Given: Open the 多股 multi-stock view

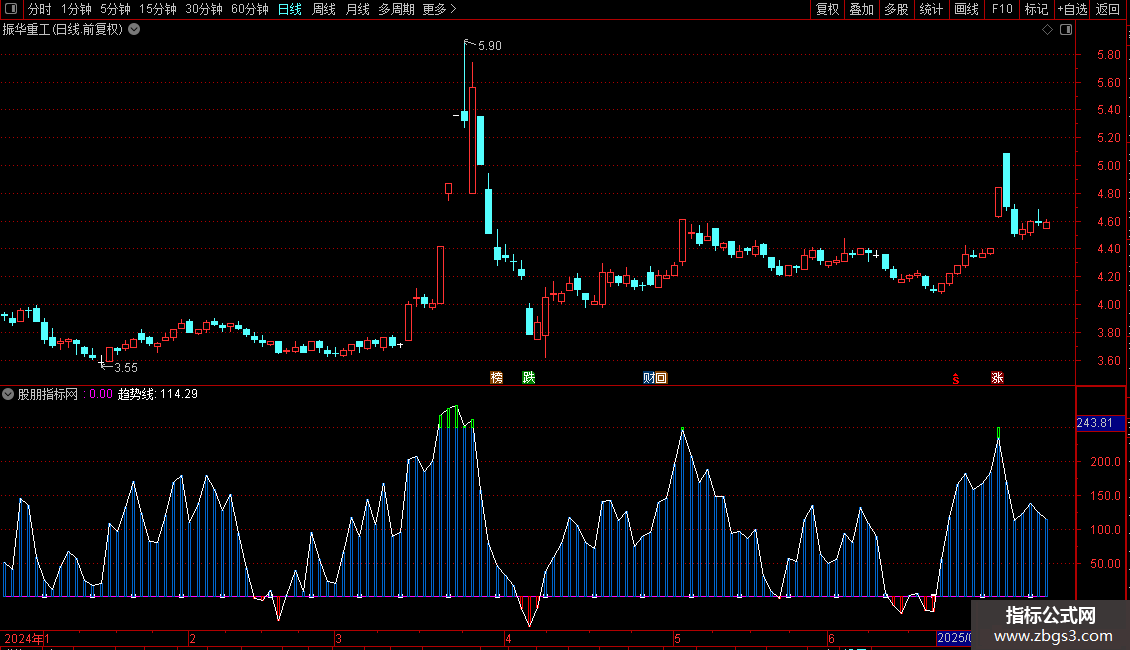Looking at the screenshot, I should (896, 9).
